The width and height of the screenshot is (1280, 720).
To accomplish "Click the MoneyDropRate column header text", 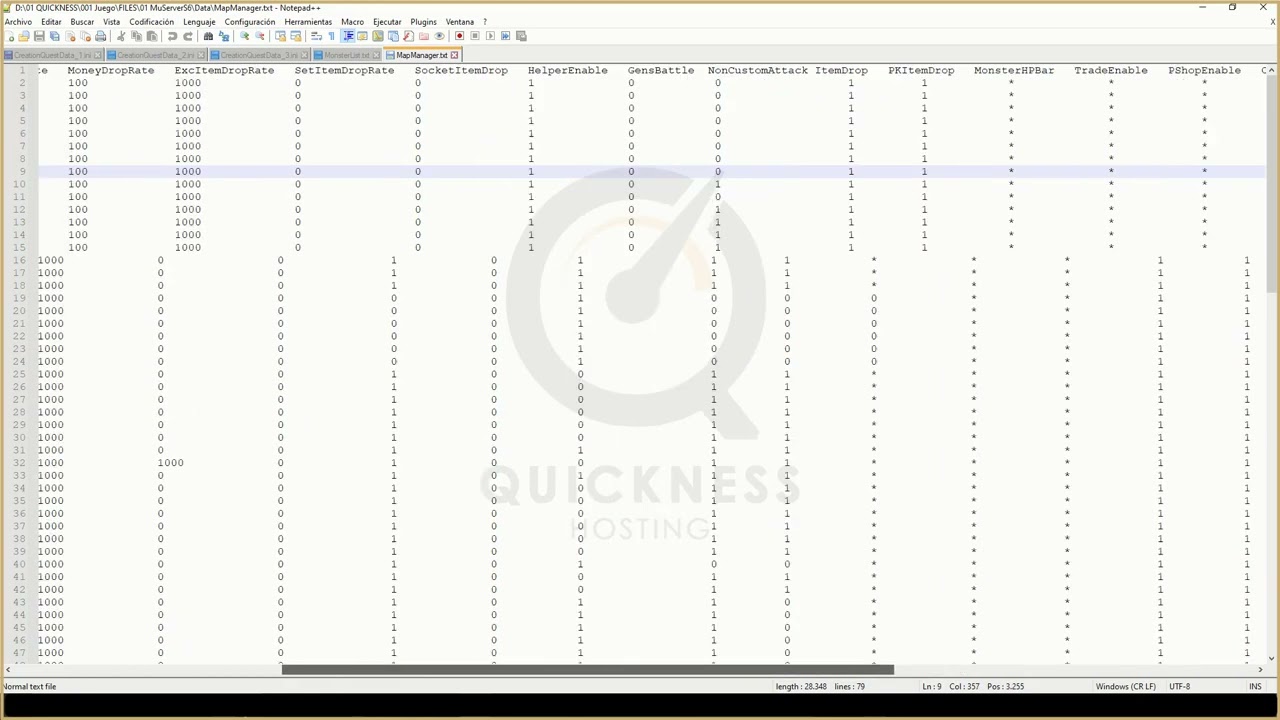I will tap(111, 71).
